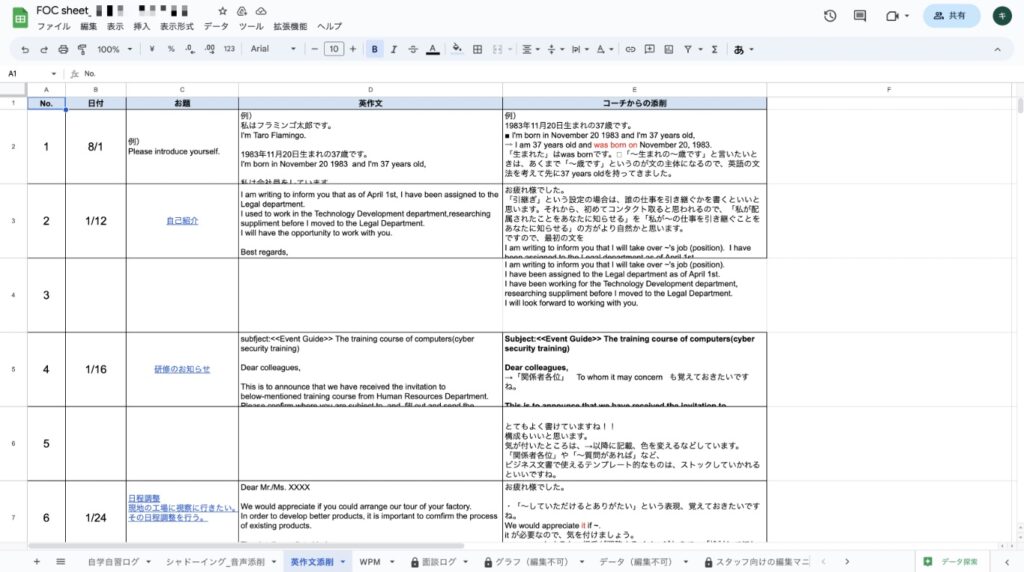This screenshot has width=1024, height=572.
Task: Select the paint format roller icon
Action: point(82,50)
